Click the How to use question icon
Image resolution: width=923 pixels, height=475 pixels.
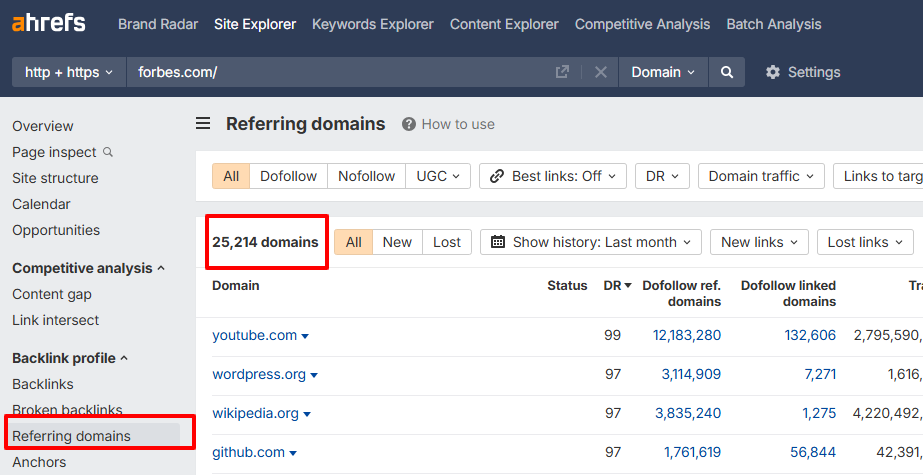[x=409, y=124]
